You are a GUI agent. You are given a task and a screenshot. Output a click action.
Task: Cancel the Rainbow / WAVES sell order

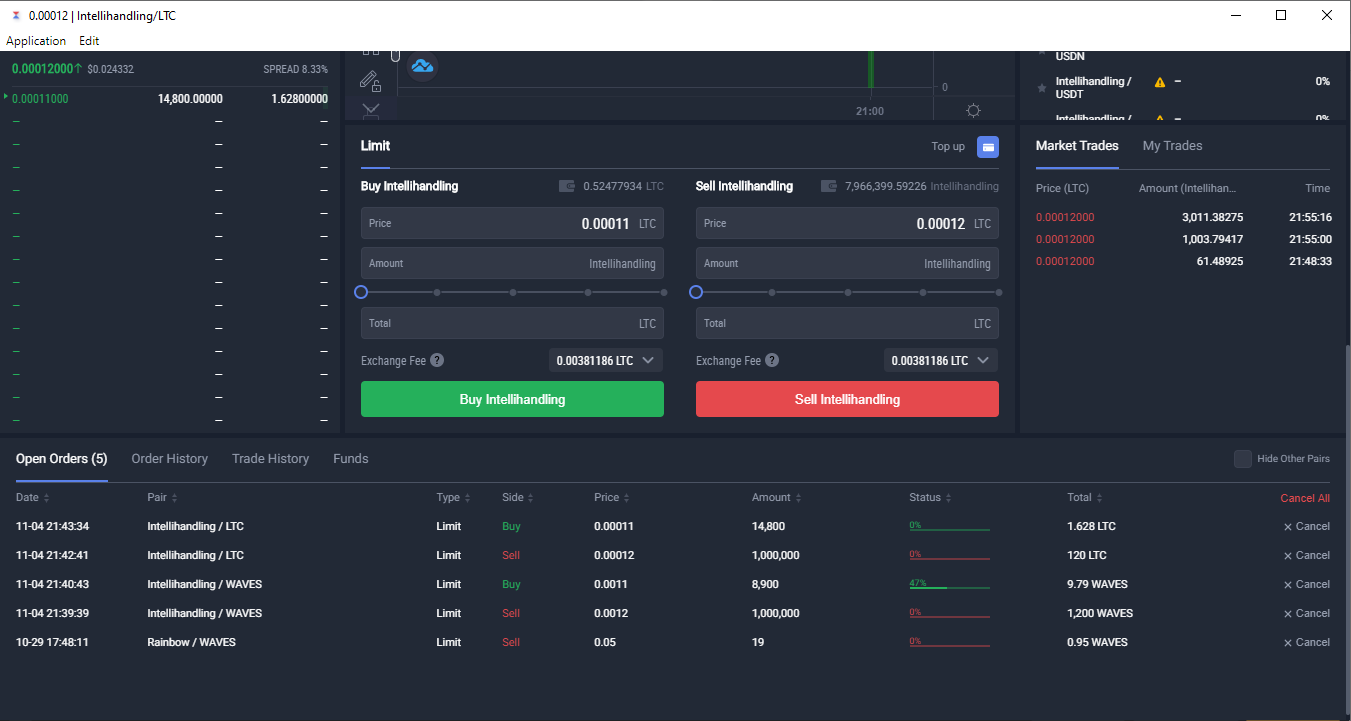1307,642
